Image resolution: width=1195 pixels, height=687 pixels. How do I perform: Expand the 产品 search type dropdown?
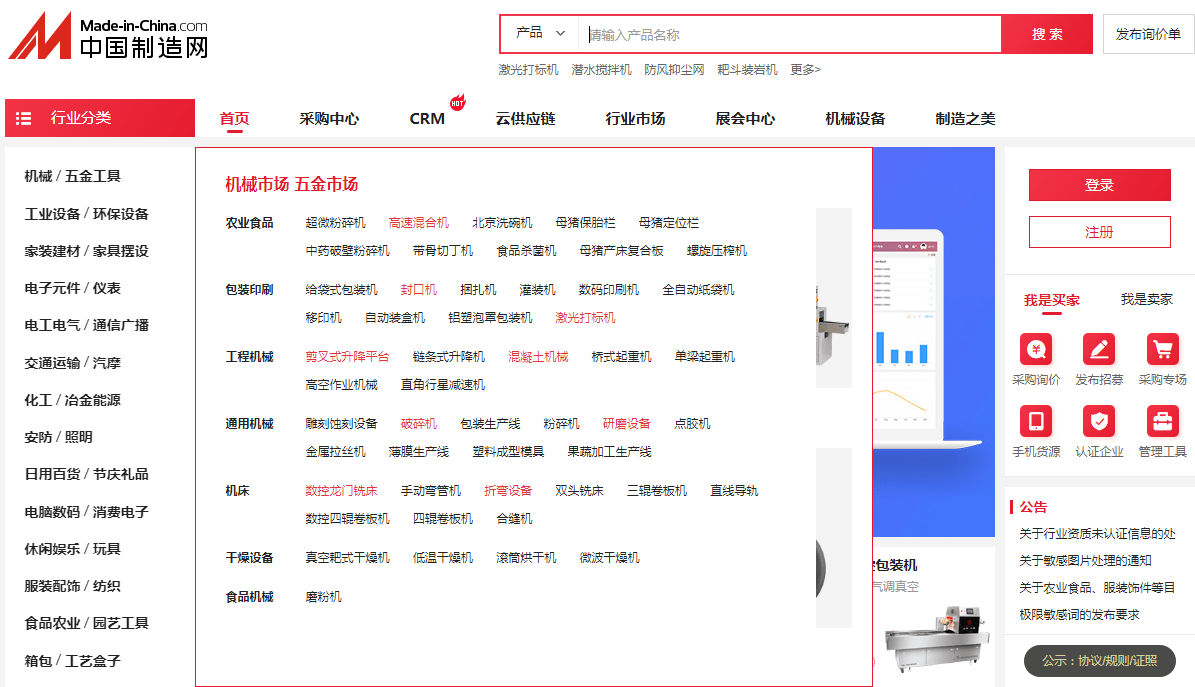[x=540, y=34]
